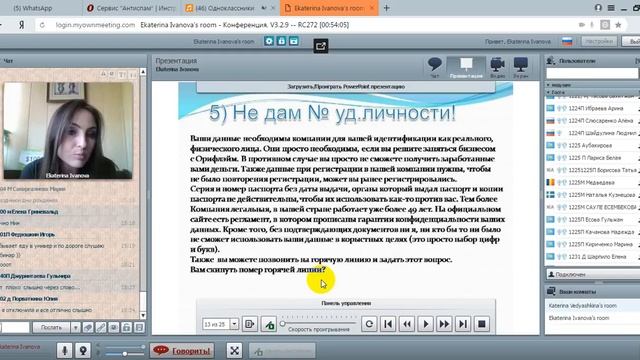640x360 pixels.
Task: Play the presentation
Action: [426, 324]
